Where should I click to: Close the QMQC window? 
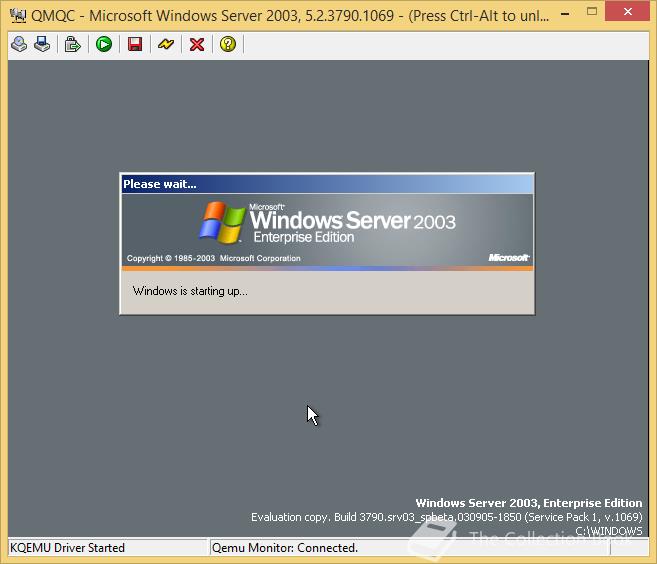pos(627,11)
